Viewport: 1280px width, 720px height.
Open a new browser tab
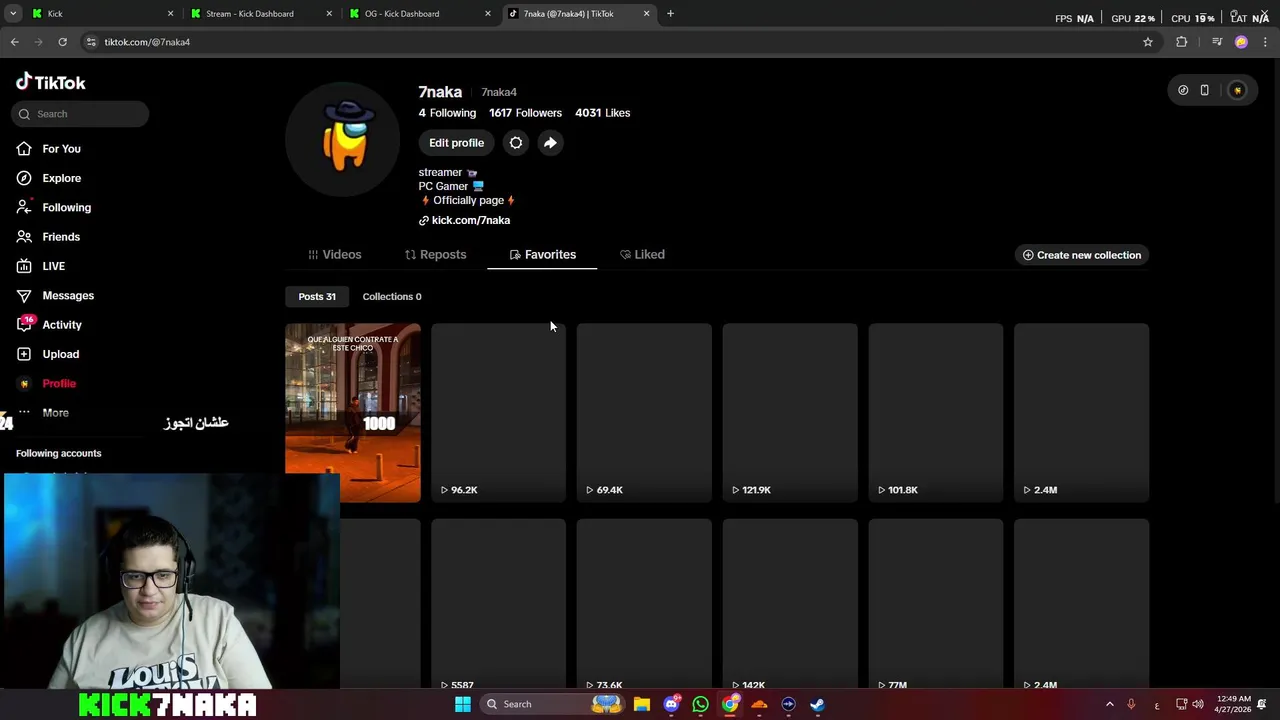670,14
